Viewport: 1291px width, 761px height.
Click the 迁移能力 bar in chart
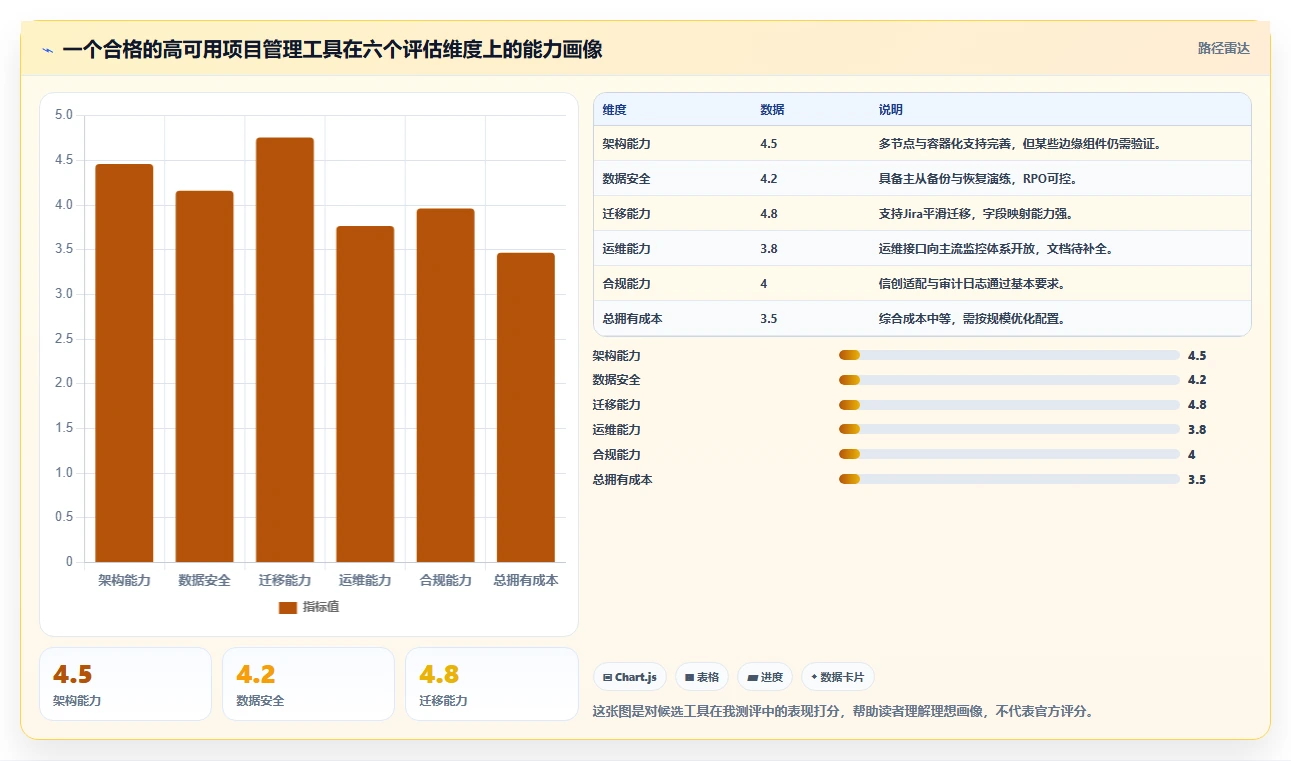coord(285,350)
